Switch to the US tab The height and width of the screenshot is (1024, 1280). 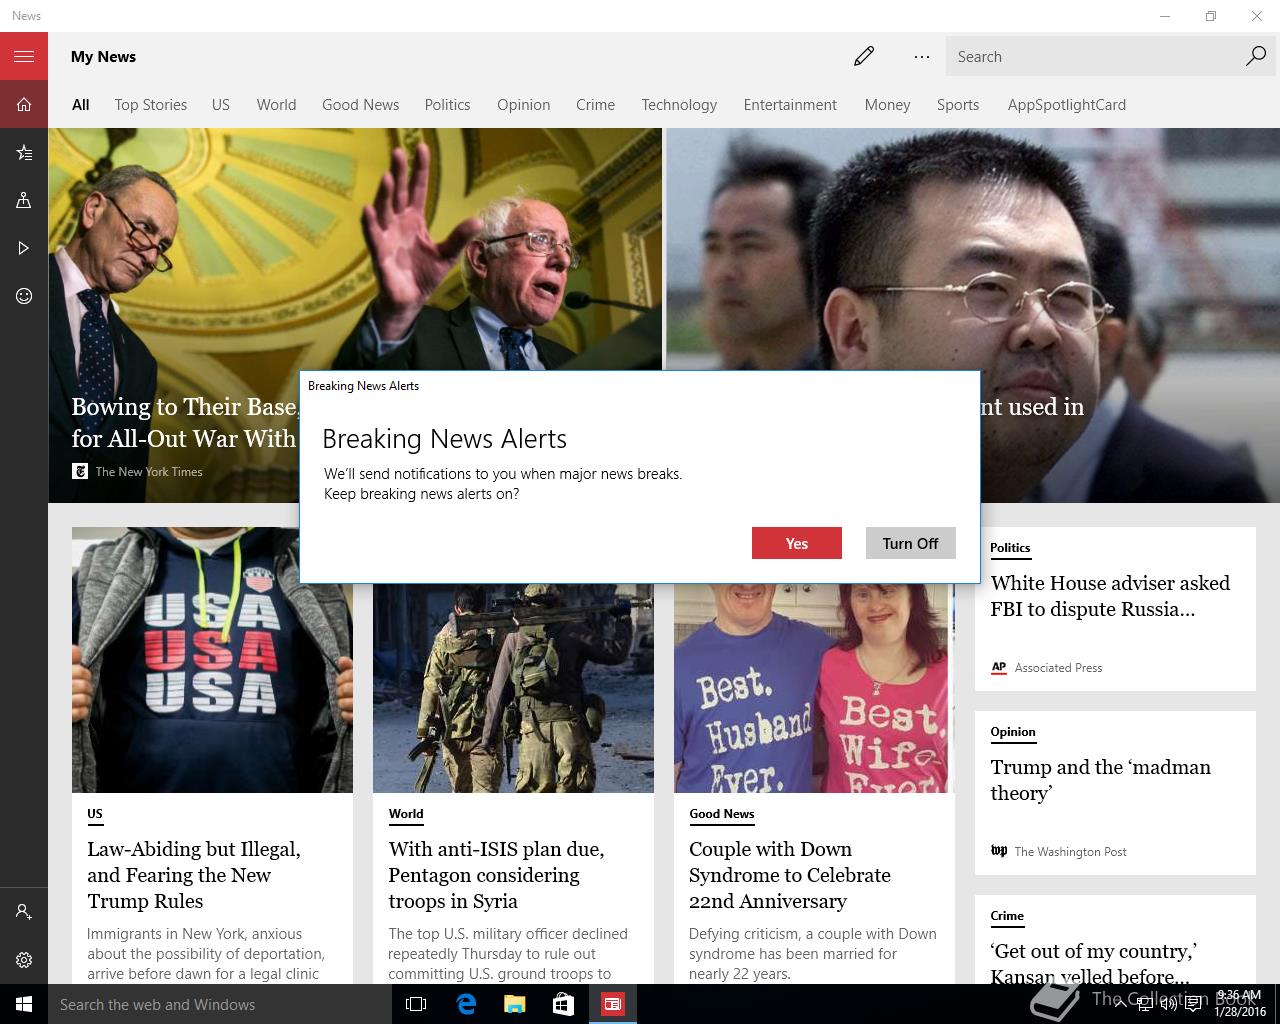221,104
